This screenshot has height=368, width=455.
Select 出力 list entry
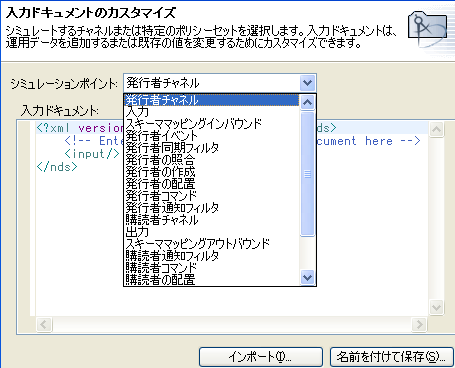tap(212, 232)
